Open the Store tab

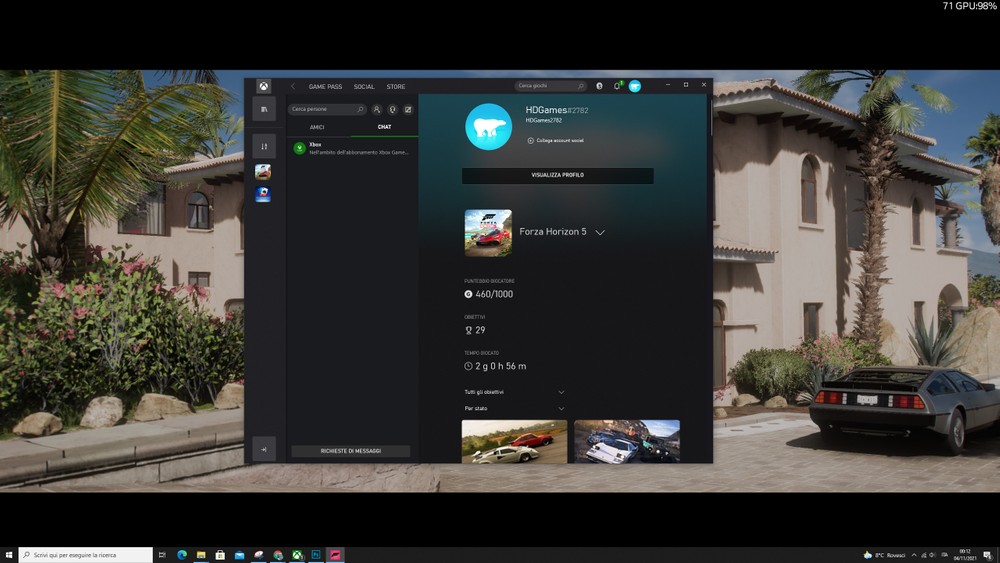[x=395, y=87]
